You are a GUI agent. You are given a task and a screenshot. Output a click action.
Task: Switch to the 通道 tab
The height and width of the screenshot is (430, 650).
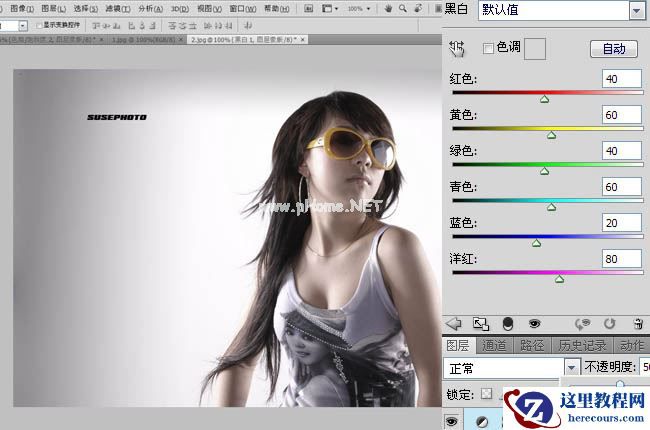point(494,345)
